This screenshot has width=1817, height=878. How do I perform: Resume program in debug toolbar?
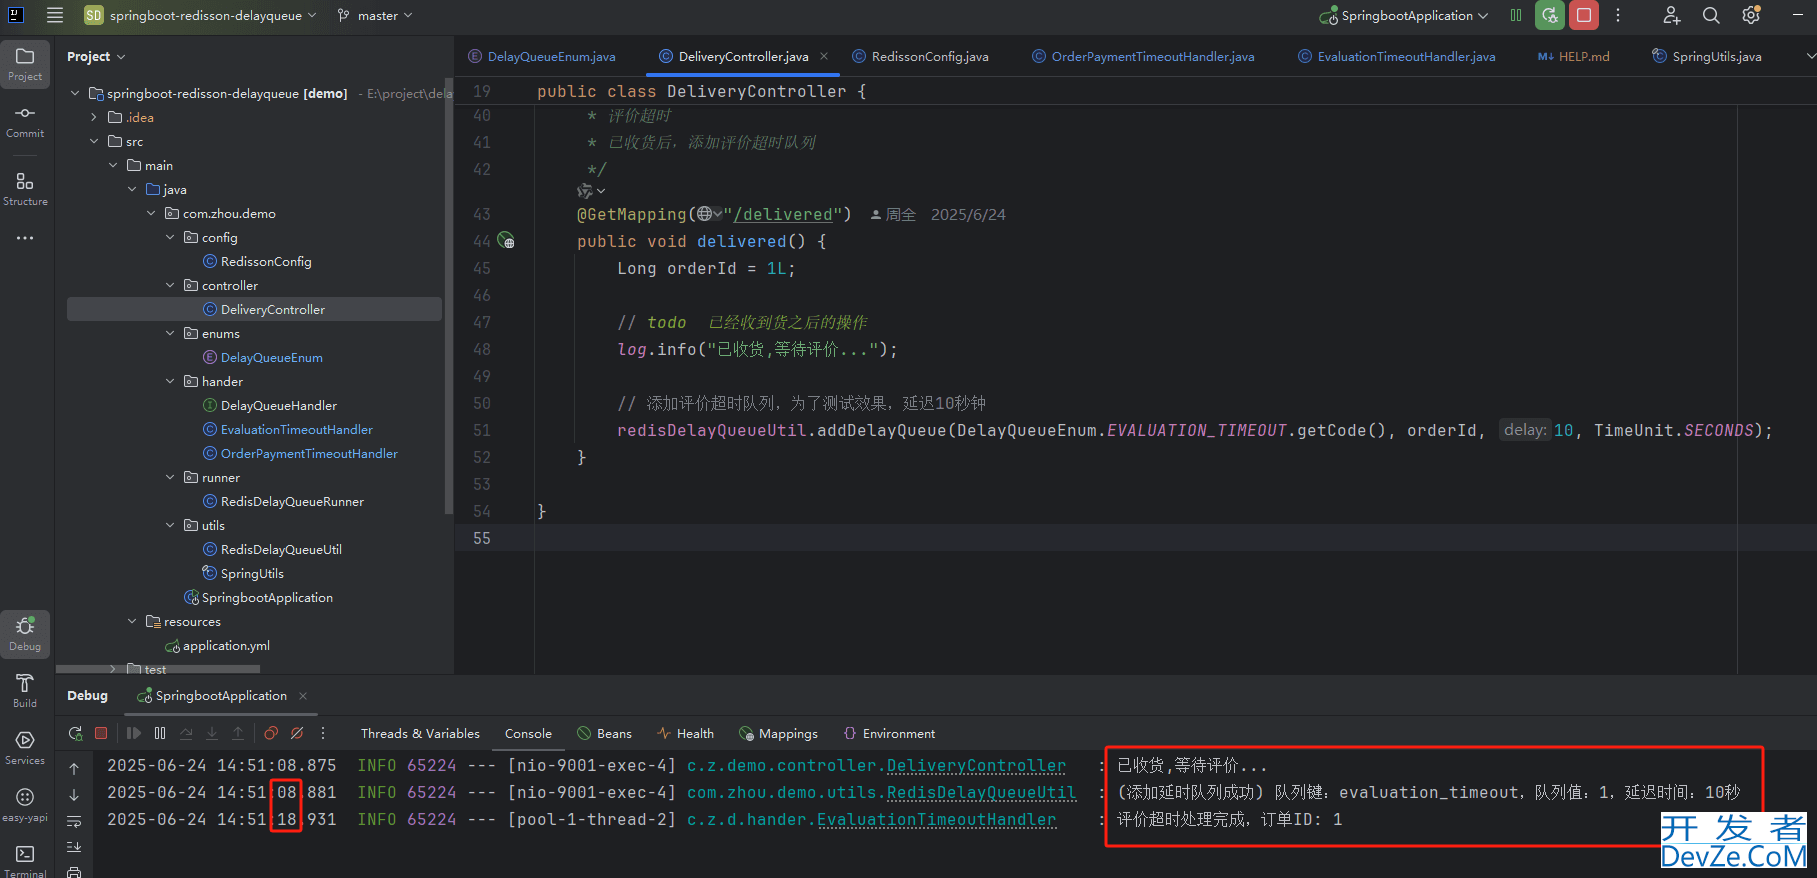134,733
